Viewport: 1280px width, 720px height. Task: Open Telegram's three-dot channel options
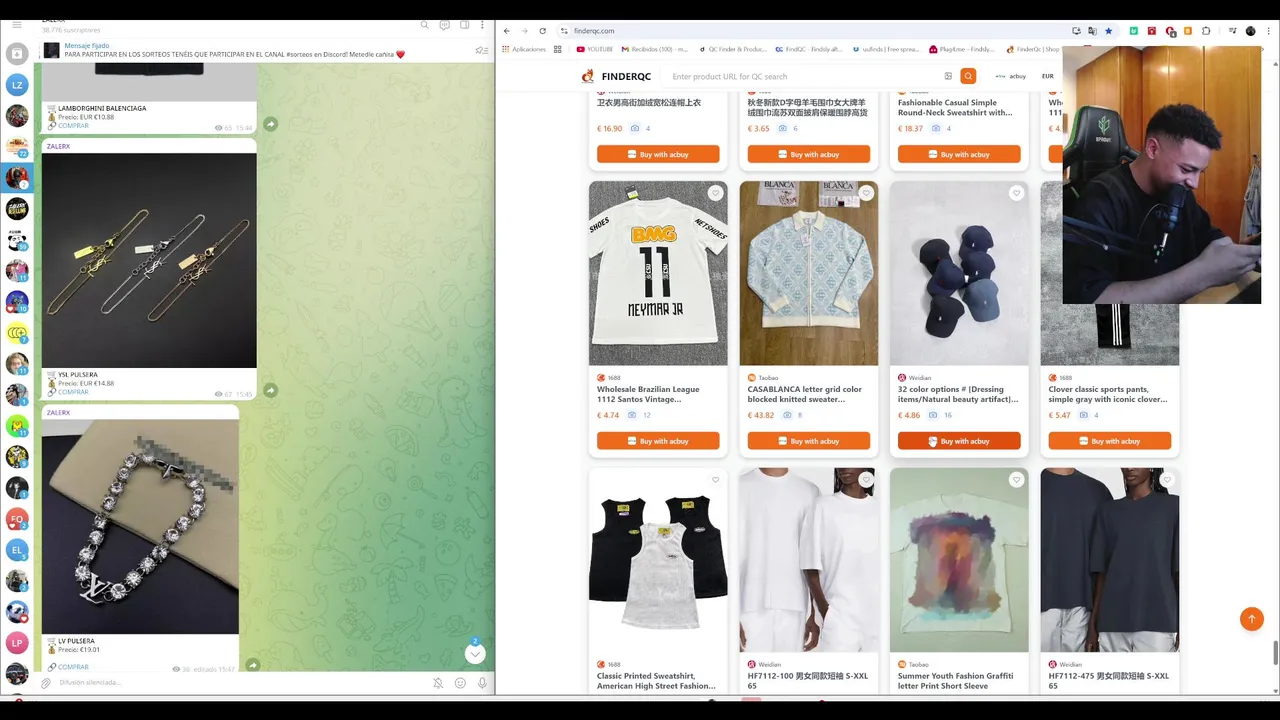(484, 25)
